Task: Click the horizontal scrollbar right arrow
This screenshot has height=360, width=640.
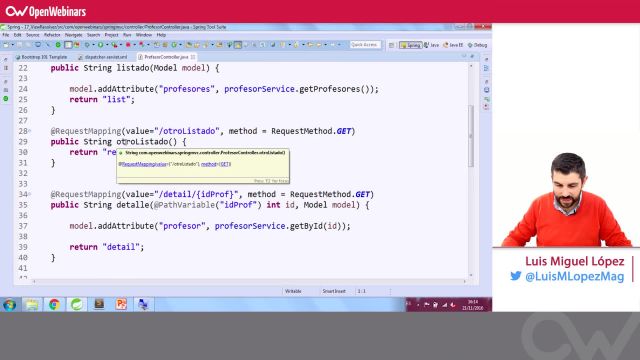Action: click(464, 282)
